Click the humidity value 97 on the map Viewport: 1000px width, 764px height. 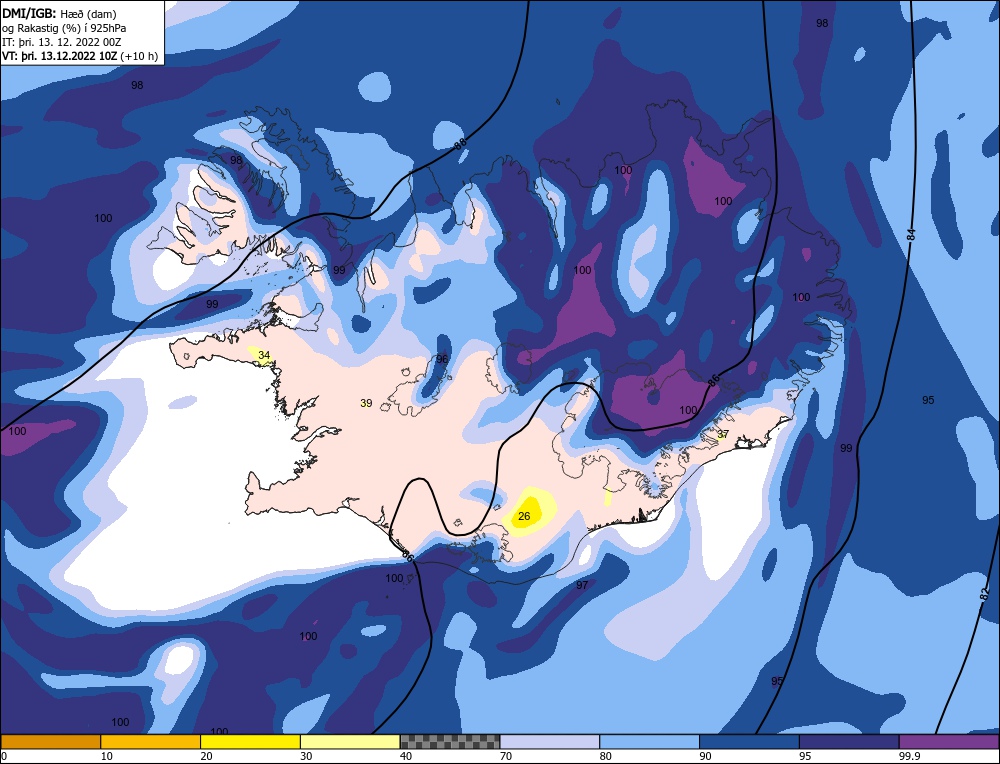click(x=582, y=585)
